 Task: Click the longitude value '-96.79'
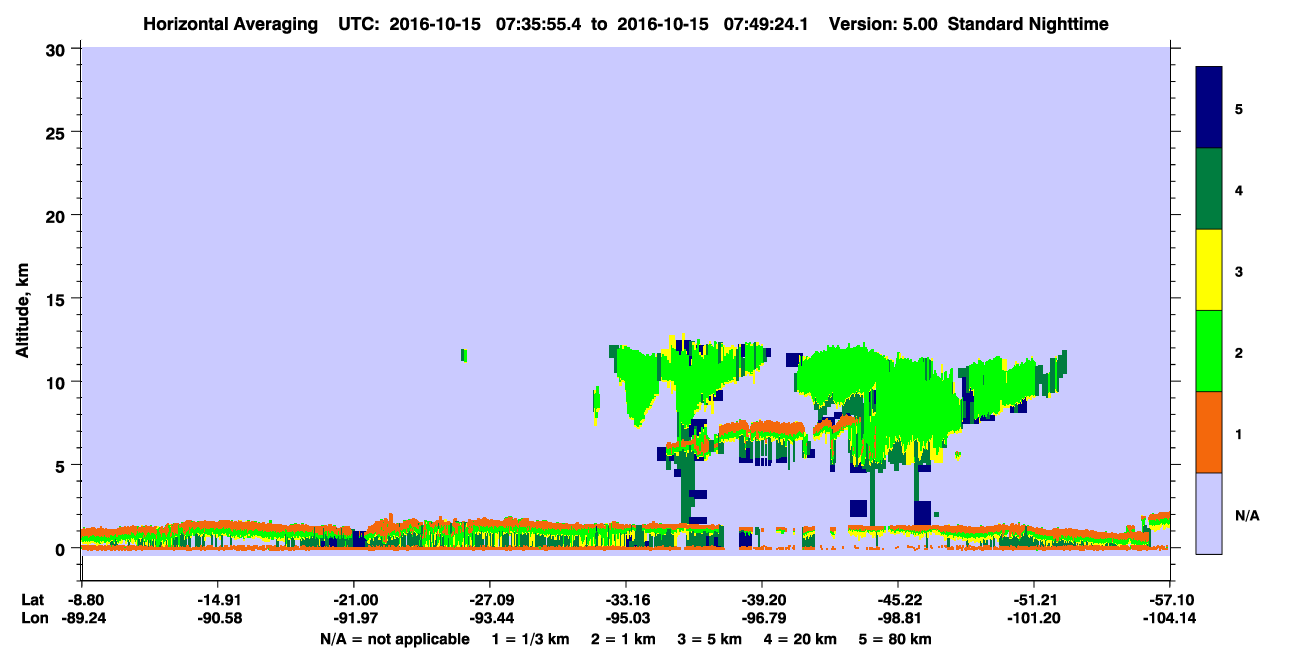click(762, 618)
